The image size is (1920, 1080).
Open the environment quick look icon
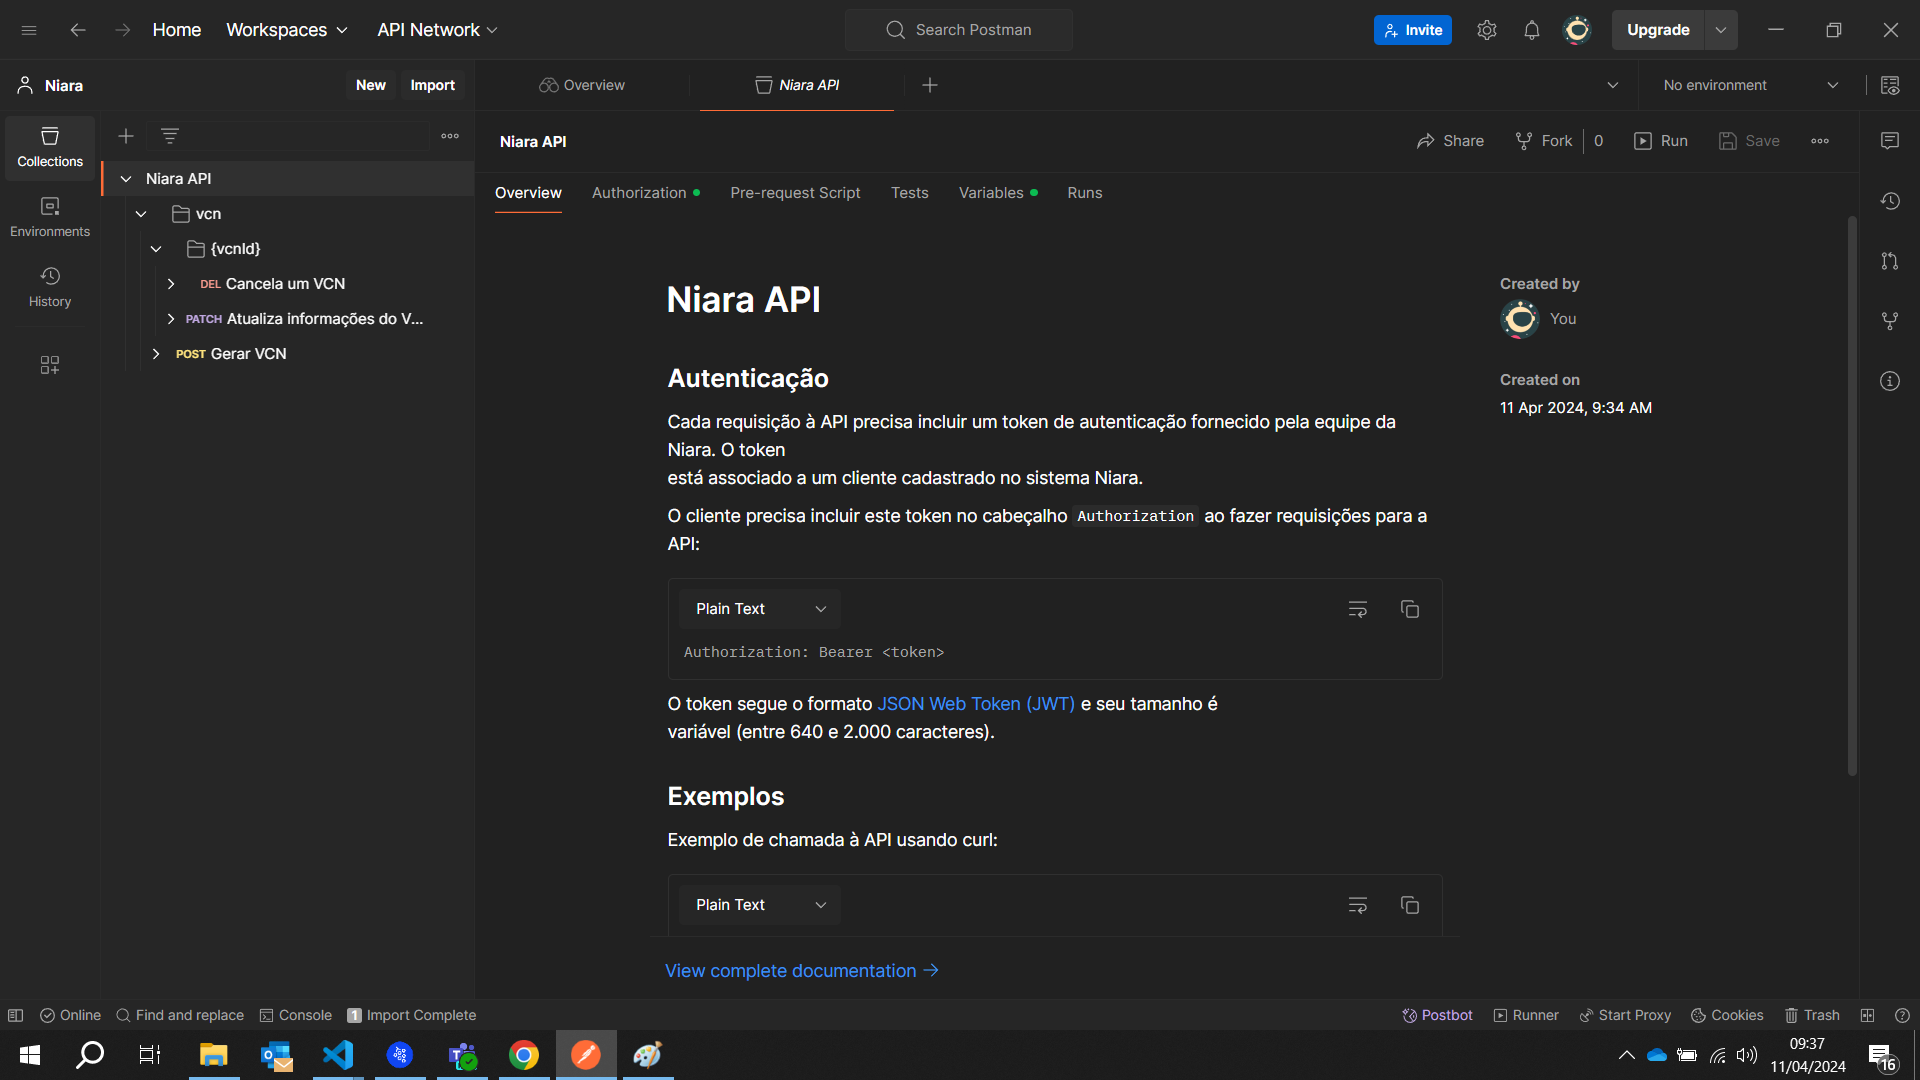1890,85
